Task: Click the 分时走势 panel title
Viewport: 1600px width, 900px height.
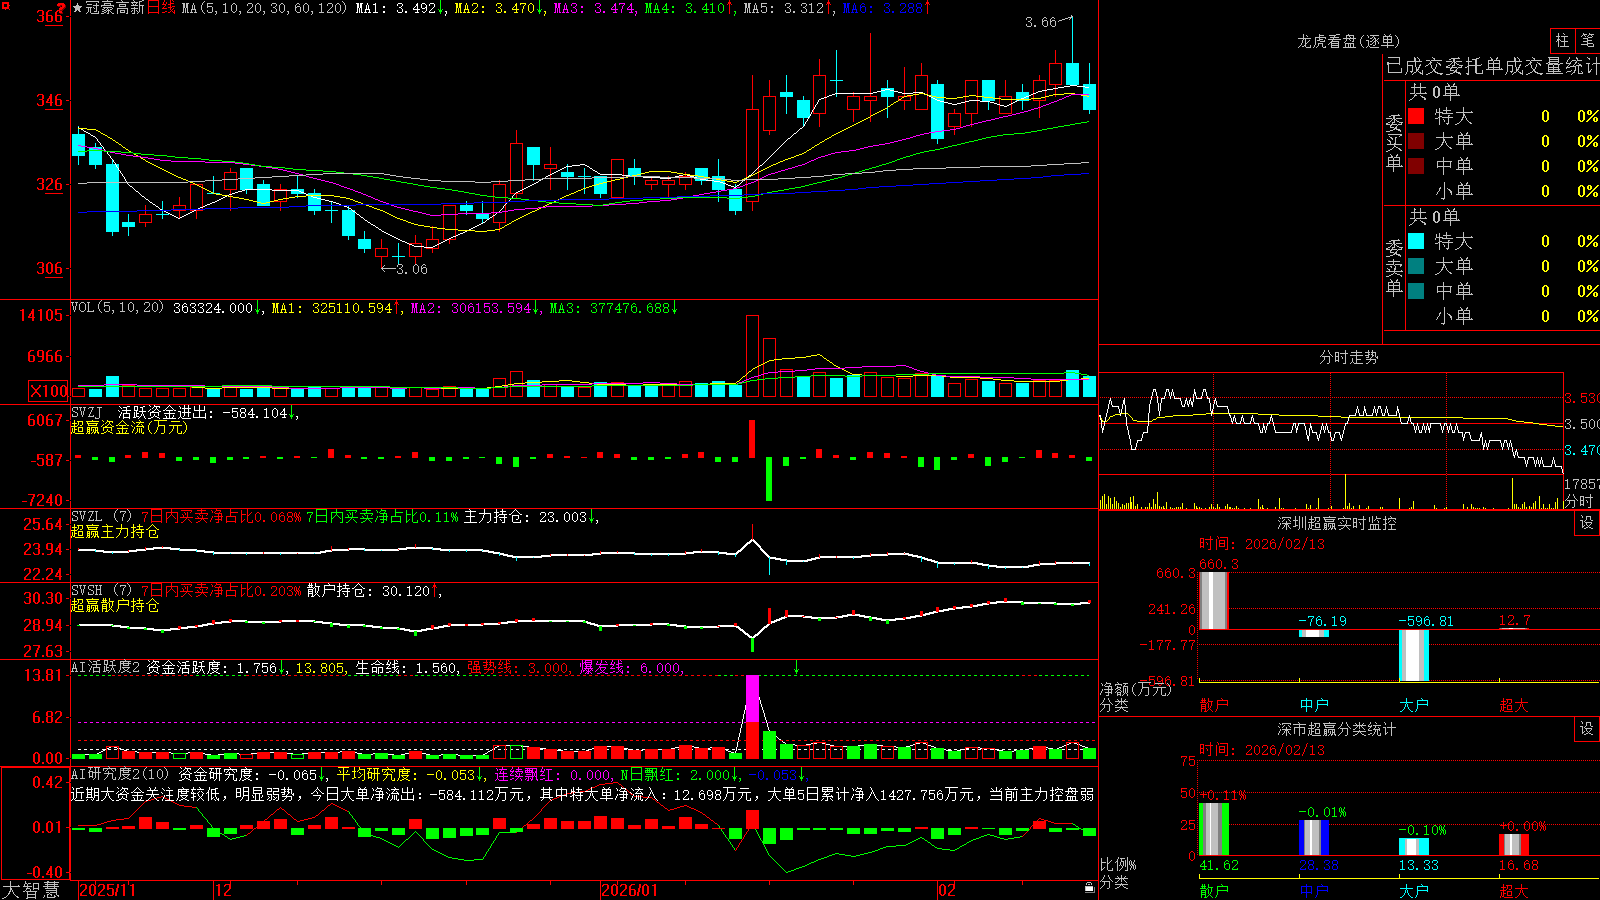Action: coord(1349,357)
